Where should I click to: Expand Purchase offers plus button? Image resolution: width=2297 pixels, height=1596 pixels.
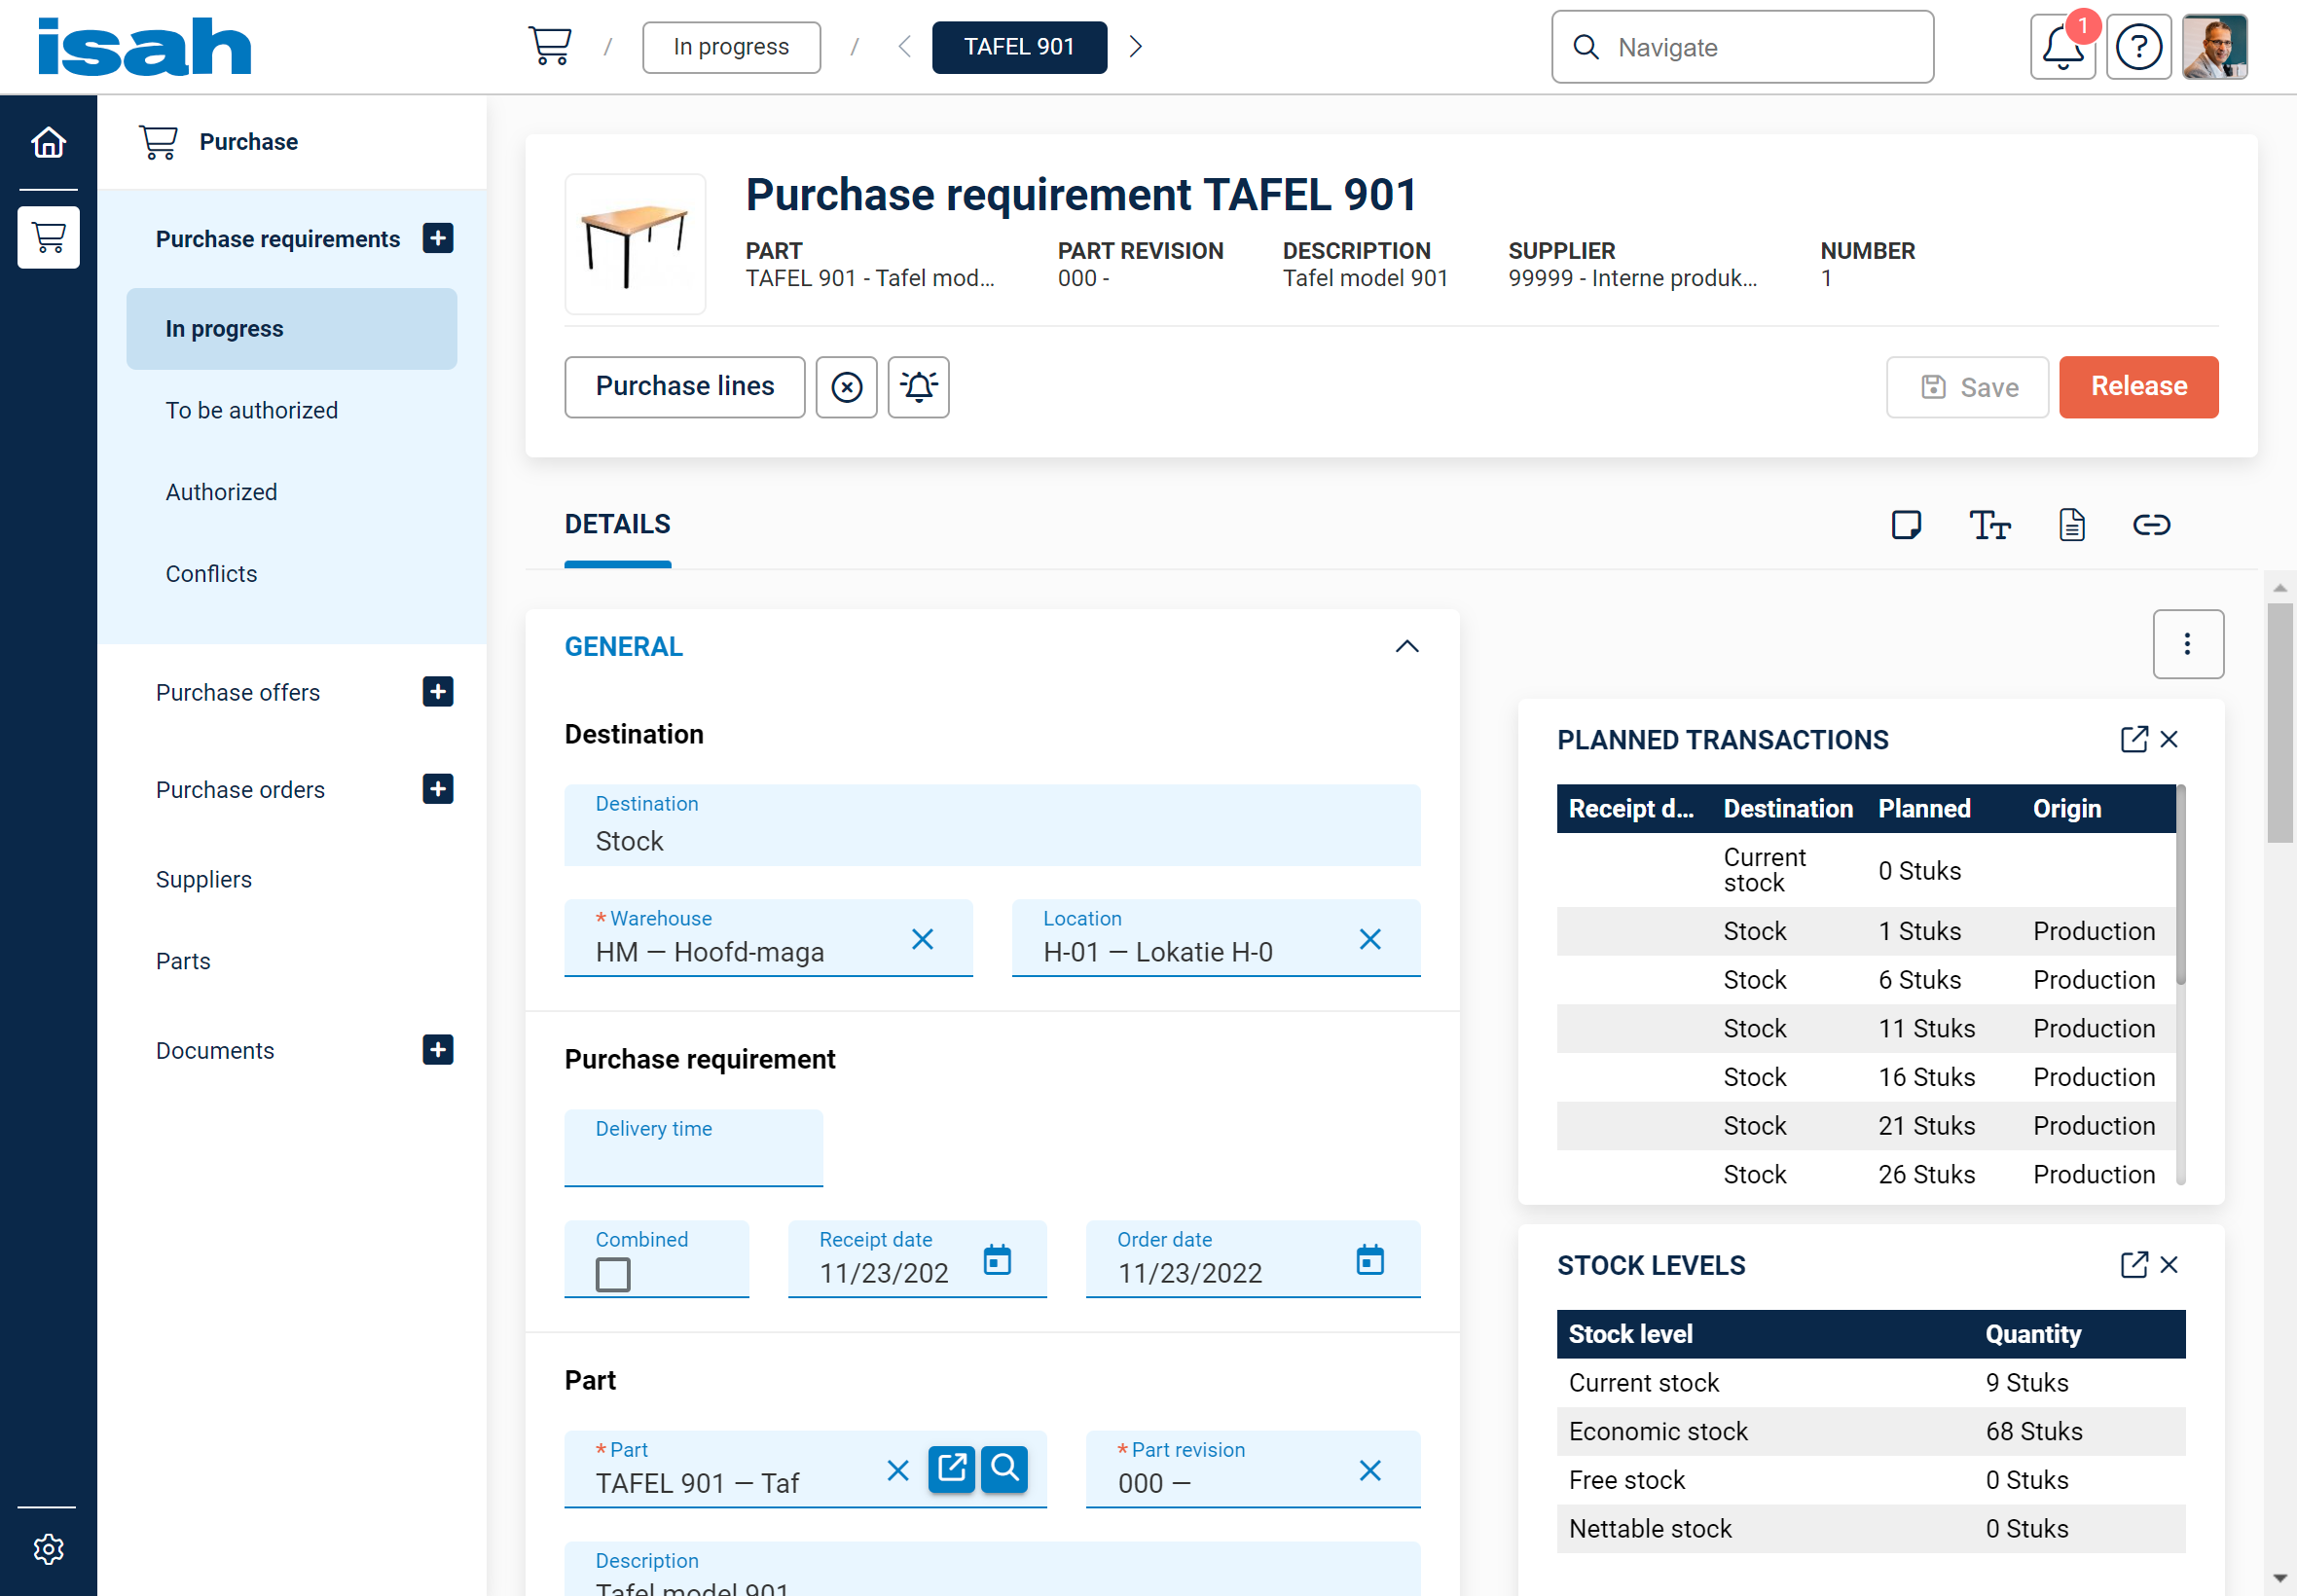click(x=437, y=692)
